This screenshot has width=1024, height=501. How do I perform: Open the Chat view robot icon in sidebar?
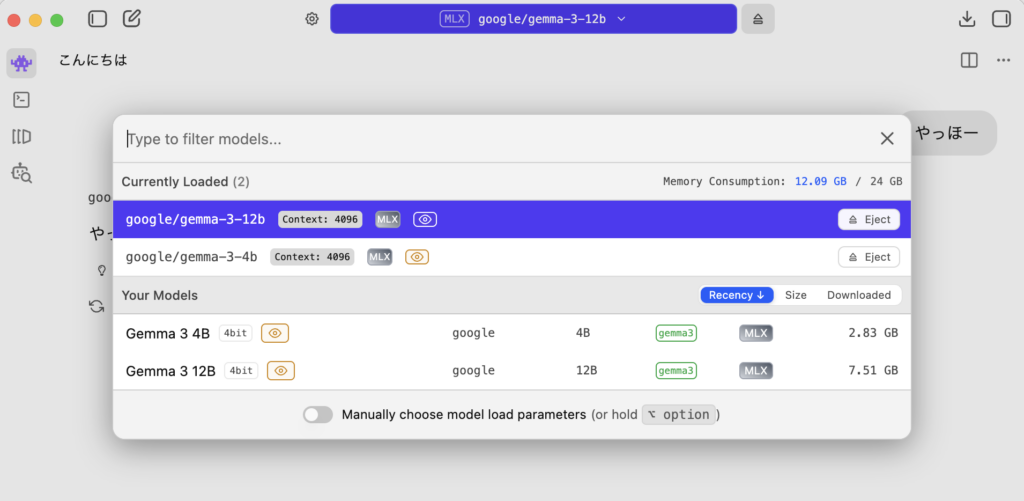click(21, 64)
